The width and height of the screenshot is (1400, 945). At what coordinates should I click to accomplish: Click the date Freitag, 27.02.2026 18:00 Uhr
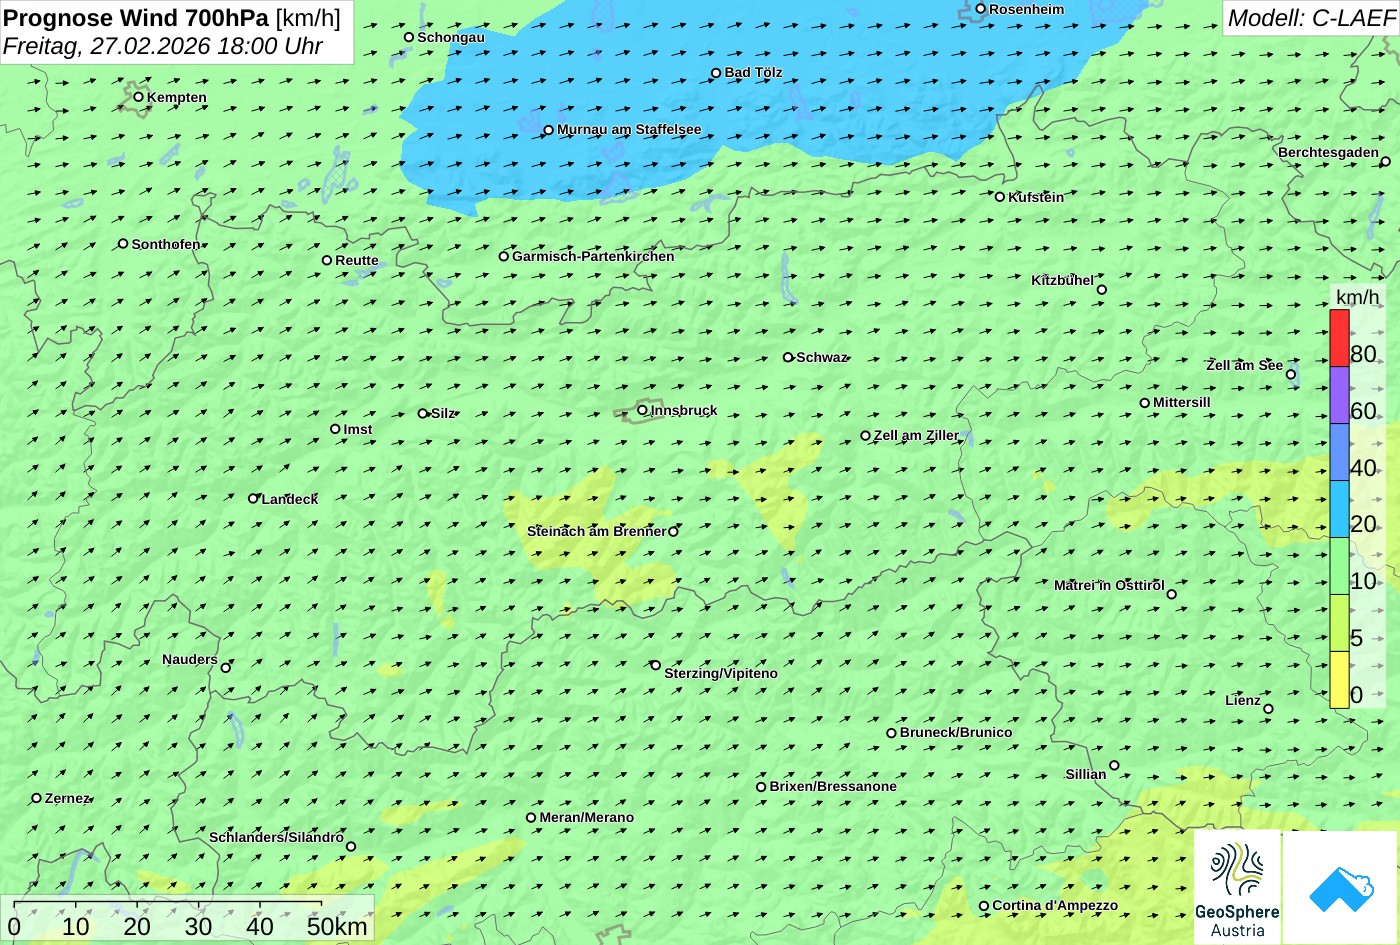point(163,46)
